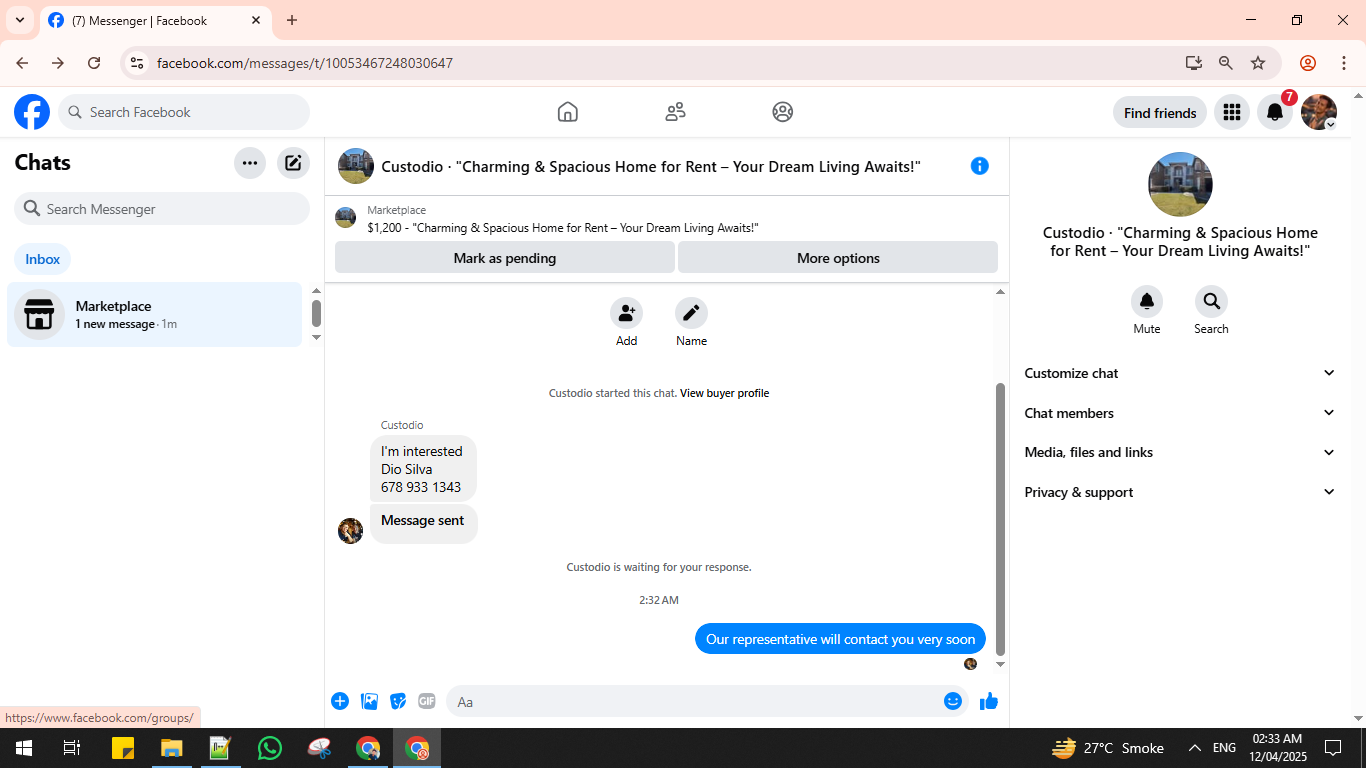The height and width of the screenshot is (768, 1366).
Task: Bookmark this tab with the star icon
Action: click(x=1258, y=63)
